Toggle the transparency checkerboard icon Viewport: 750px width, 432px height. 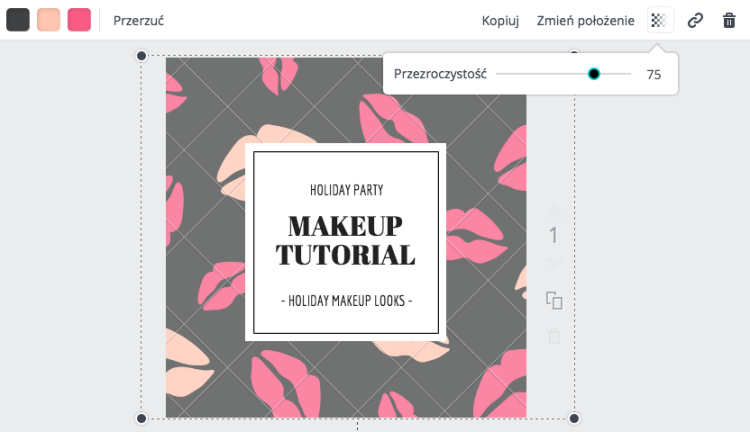(x=660, y=20)
